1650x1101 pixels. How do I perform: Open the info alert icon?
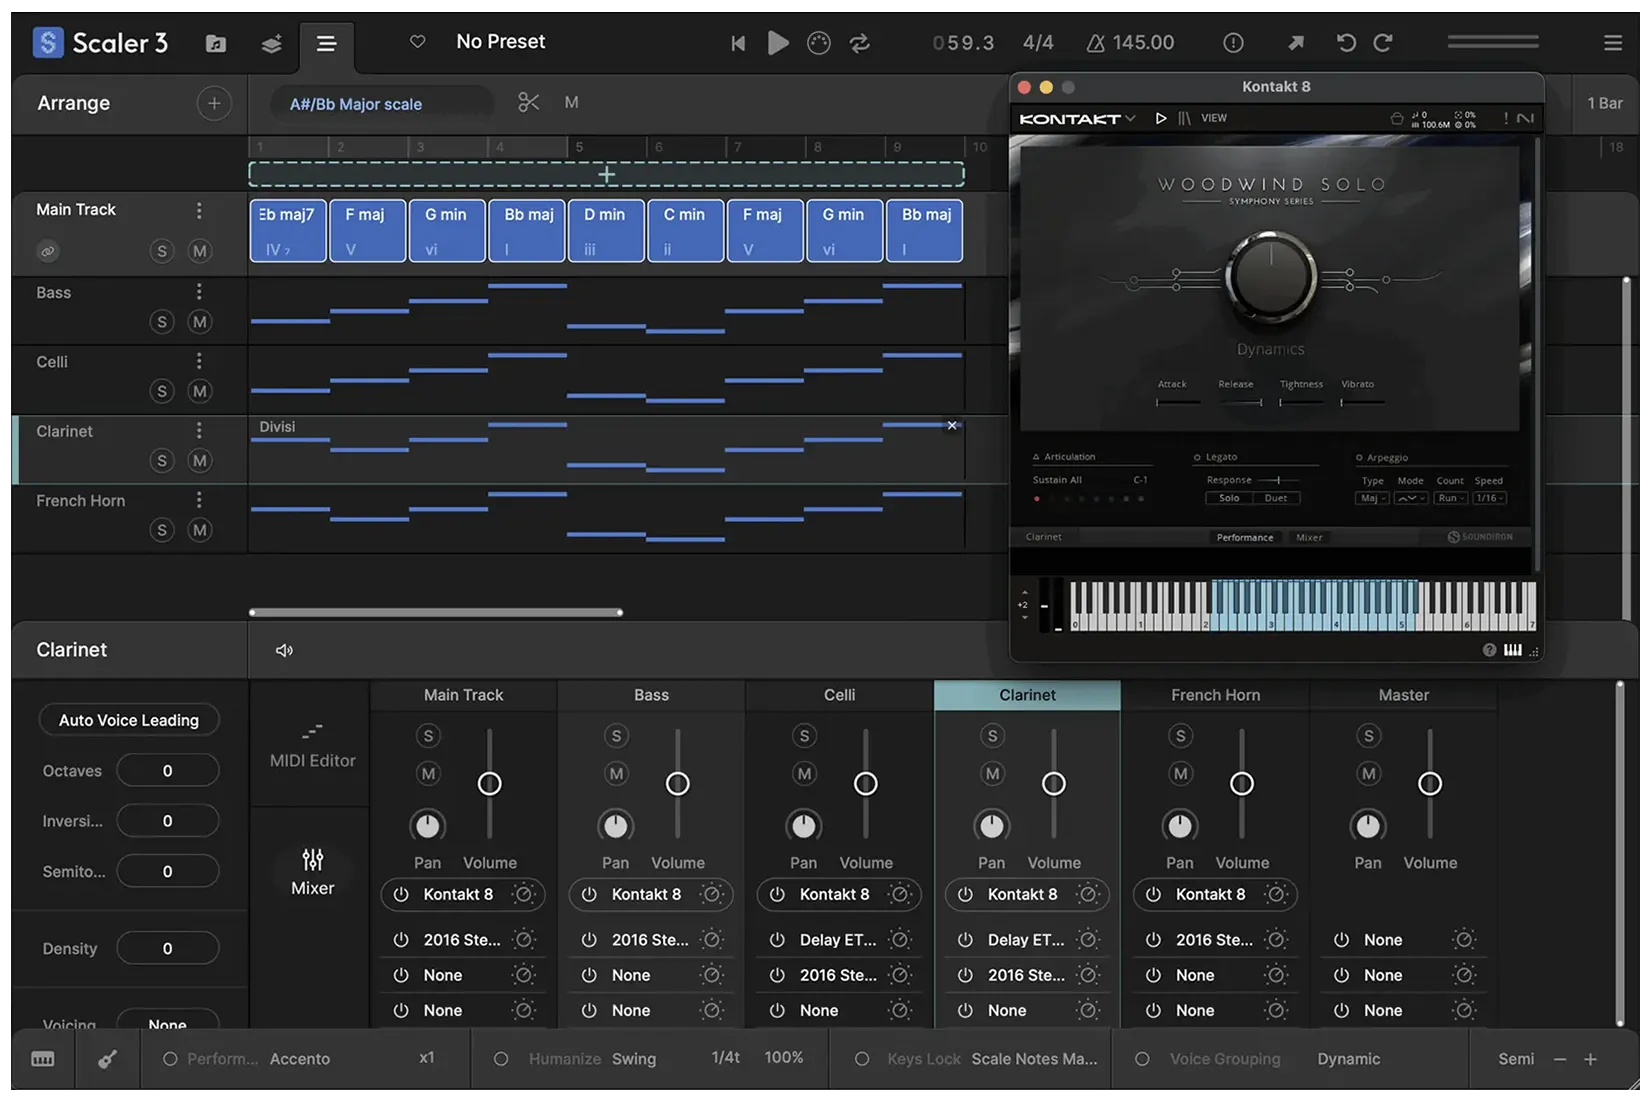(1233, 42)
